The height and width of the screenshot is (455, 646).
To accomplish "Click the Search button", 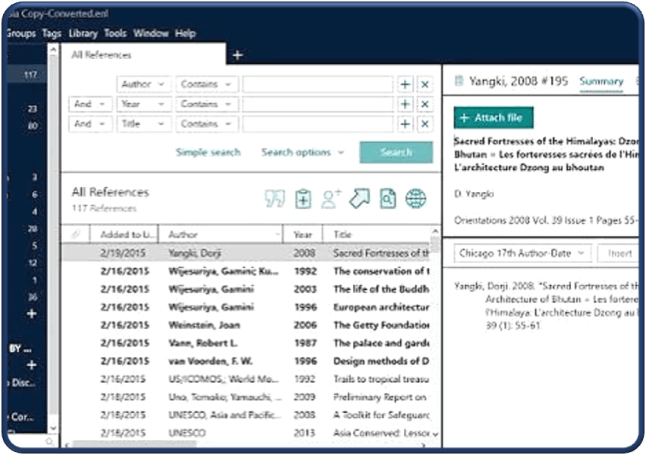I will pos(396,152).
